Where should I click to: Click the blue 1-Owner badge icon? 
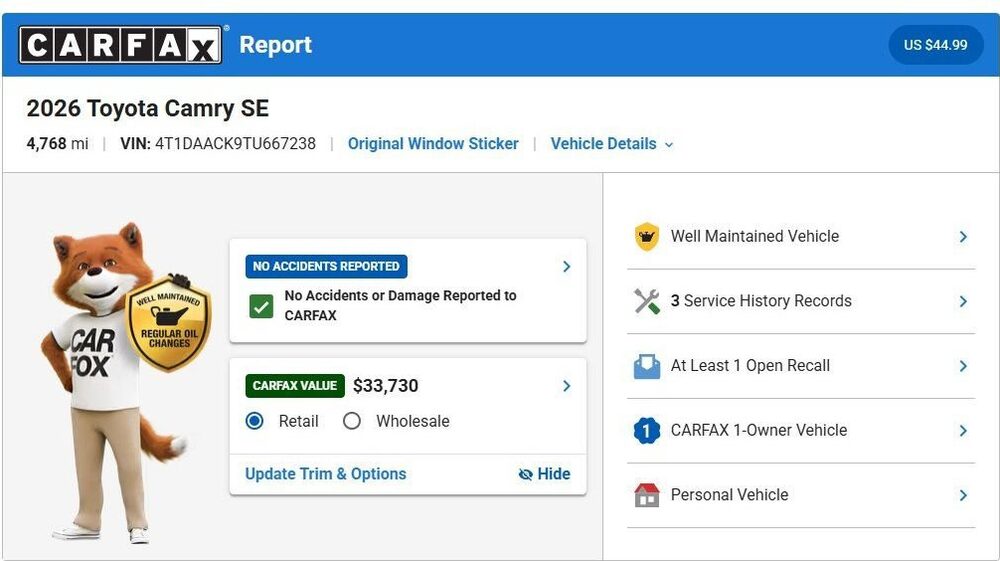click(647, 431)
